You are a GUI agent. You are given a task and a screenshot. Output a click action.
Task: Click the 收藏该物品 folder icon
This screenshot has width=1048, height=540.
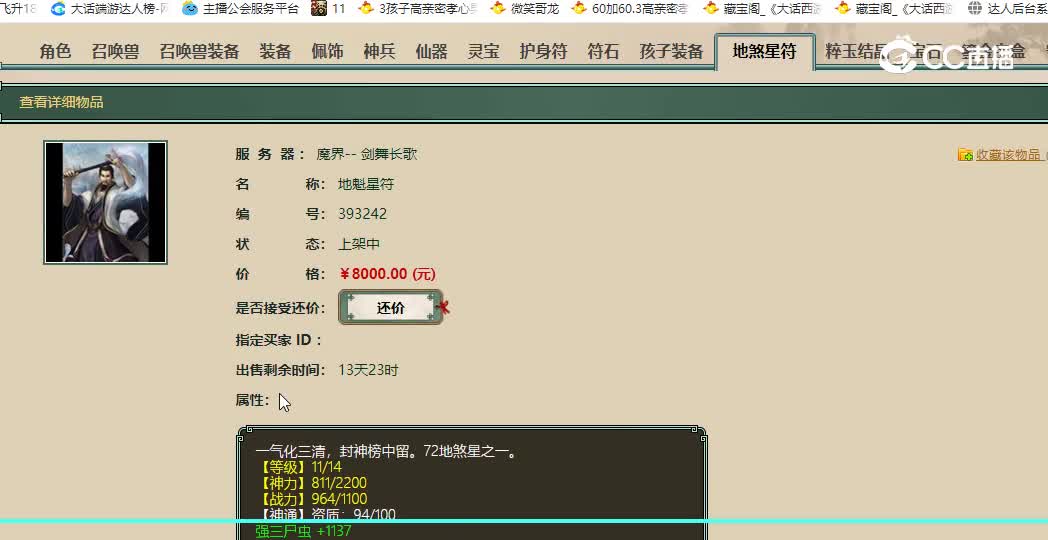click(x=965, y=154)
